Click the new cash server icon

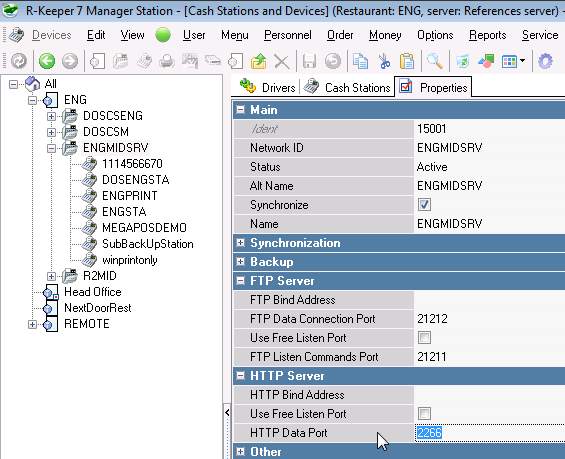(x=121, y=61)
